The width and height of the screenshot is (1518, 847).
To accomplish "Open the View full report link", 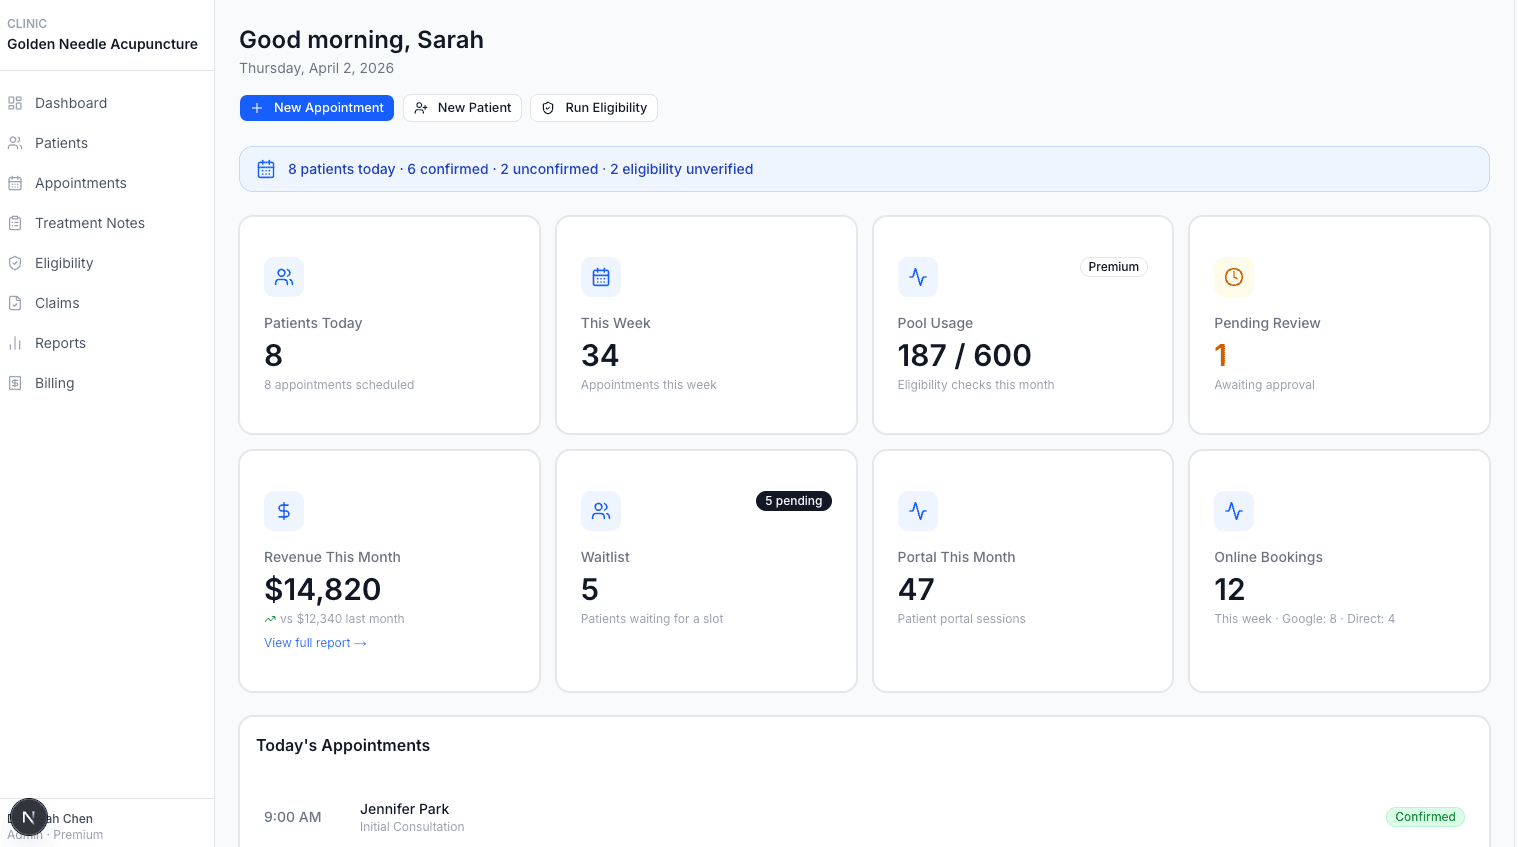I will pyautogui.click(x=315, y=643).
